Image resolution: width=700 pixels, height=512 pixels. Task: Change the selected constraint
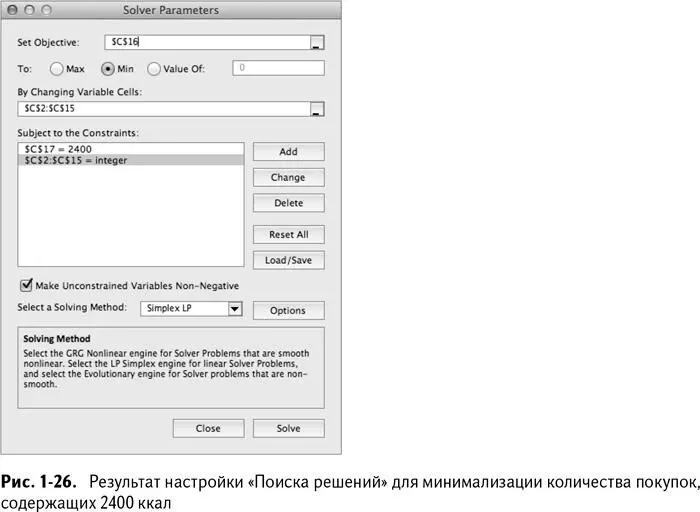point(288,177)
